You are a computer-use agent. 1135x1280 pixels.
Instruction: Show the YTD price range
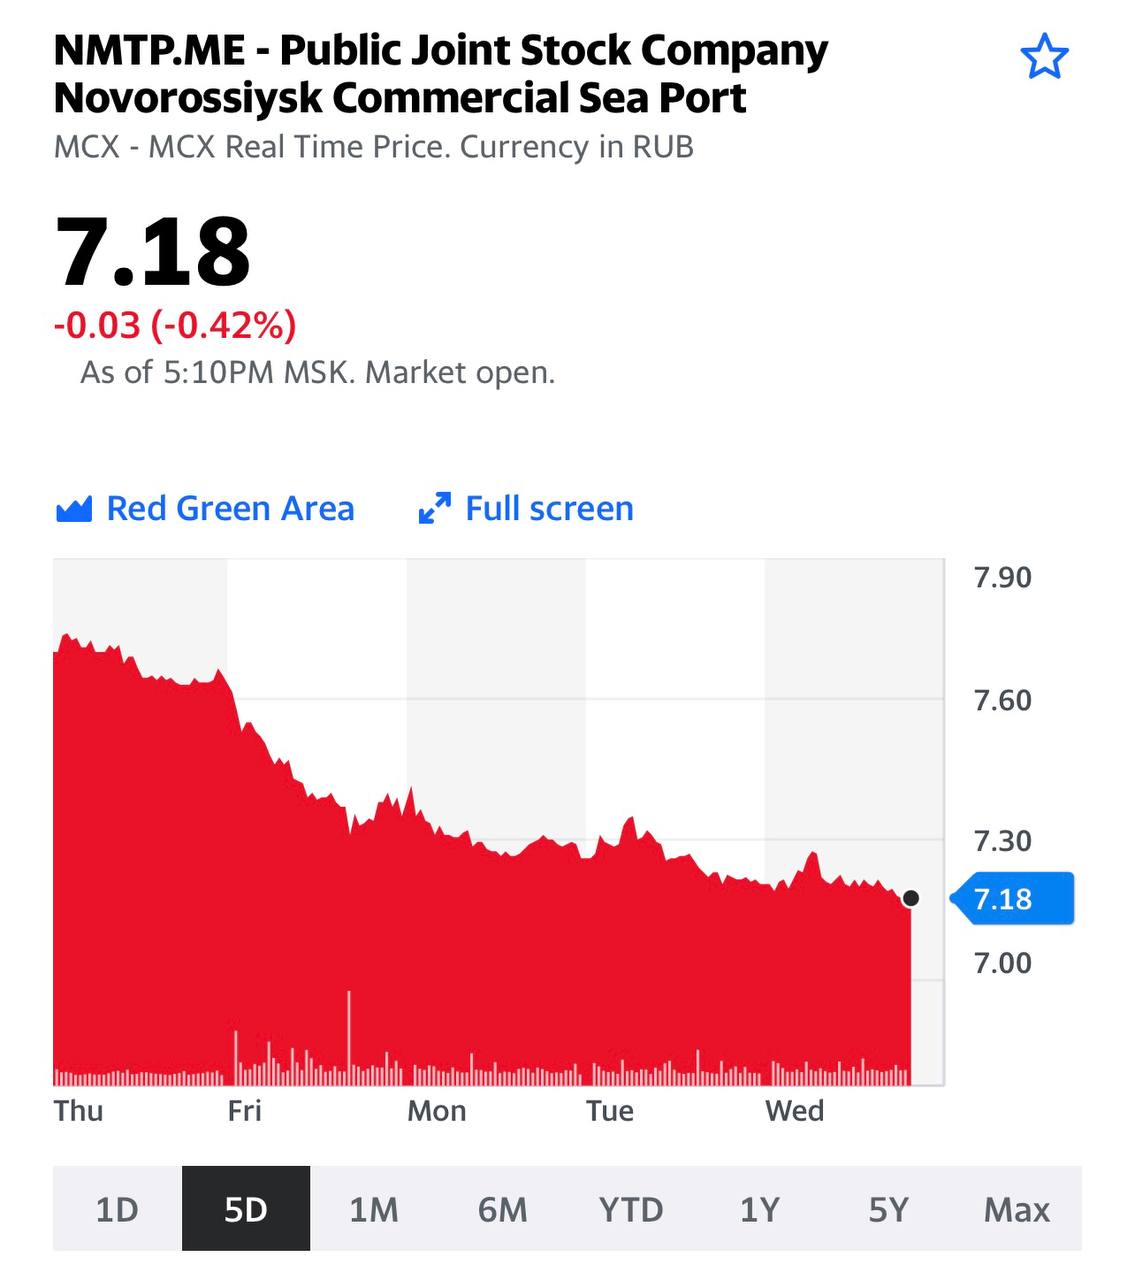pos(631,1209)
